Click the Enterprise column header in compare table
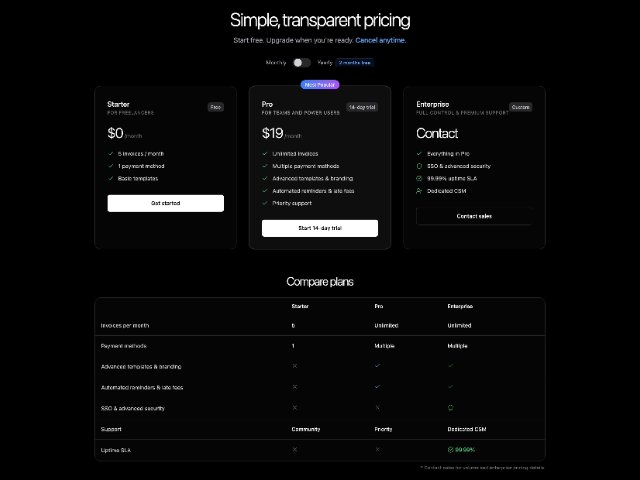This screenshot has width=640, height=480. (x=460, y=306)
